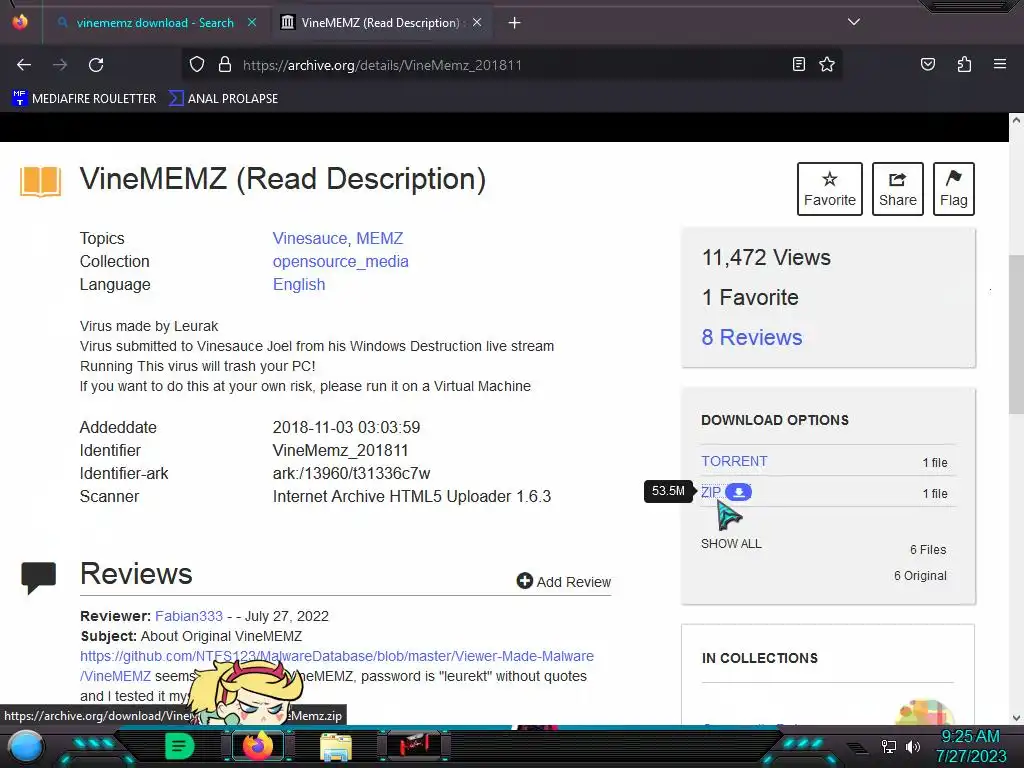
Task: Open the second bookmarks toolbar item
Action: tap(223, 99)
